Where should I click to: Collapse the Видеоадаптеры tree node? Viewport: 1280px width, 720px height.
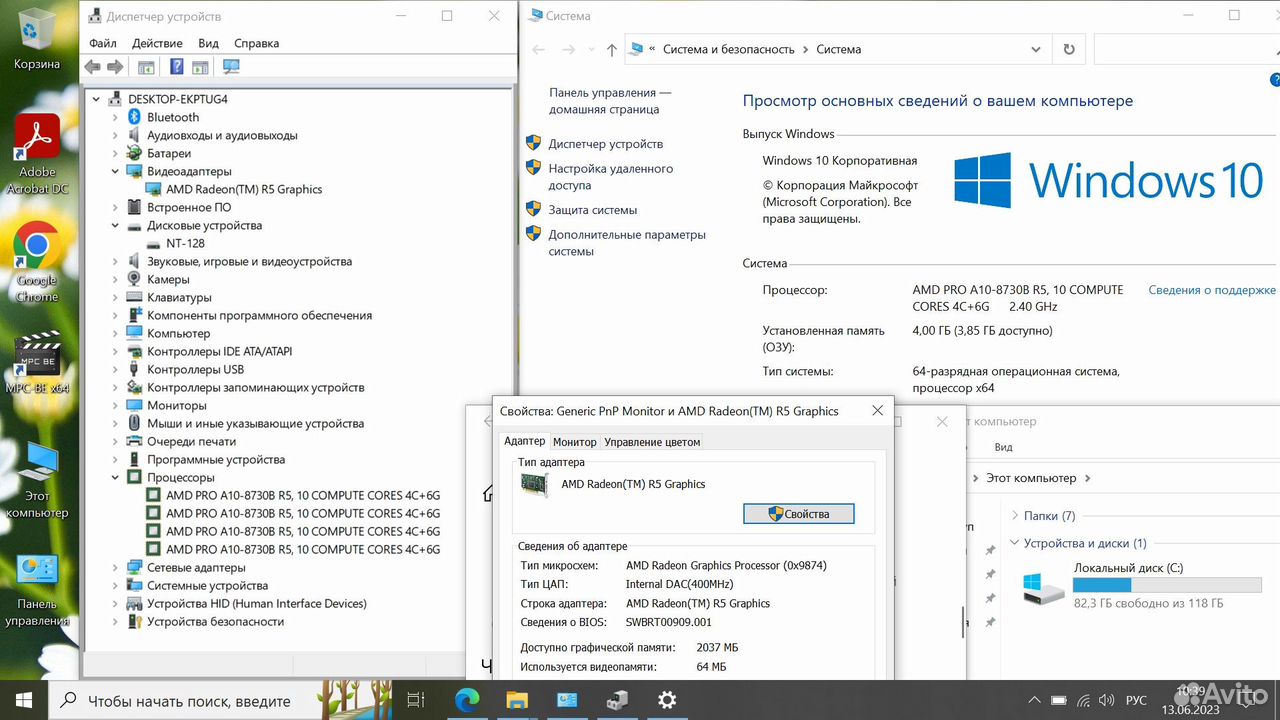pyautogui.click(x=115, y=171)
